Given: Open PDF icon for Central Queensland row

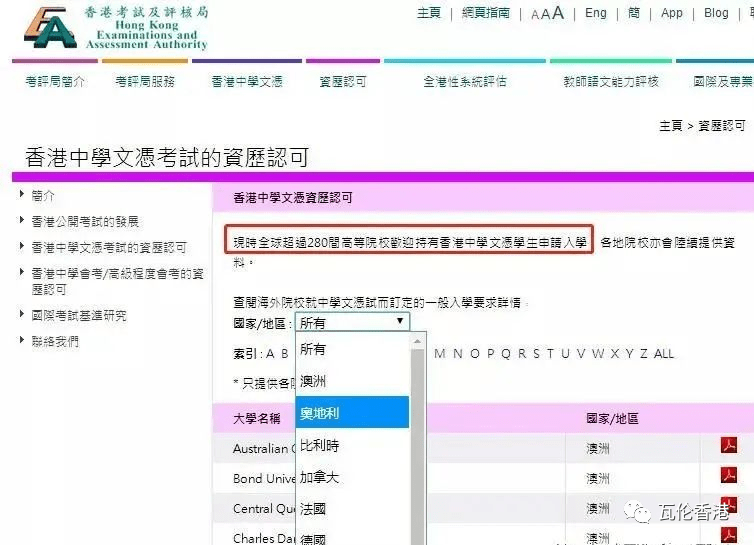Looking at the screenshot, I should click(x=729, y=508).
